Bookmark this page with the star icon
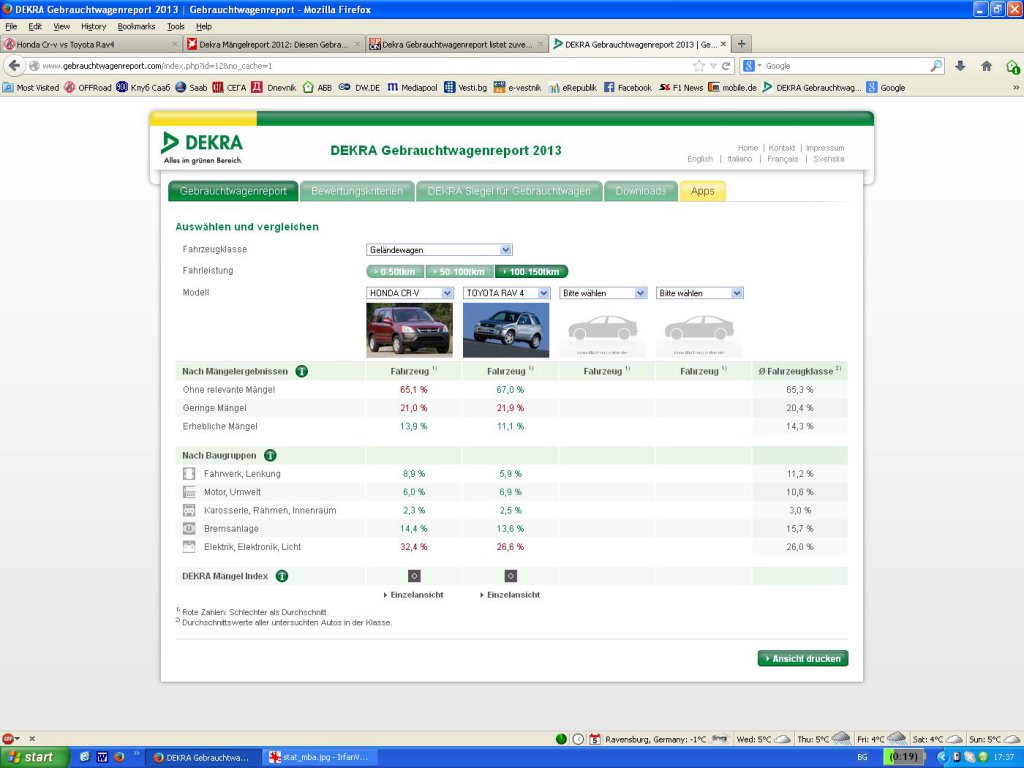 click(x=699, y=66)
